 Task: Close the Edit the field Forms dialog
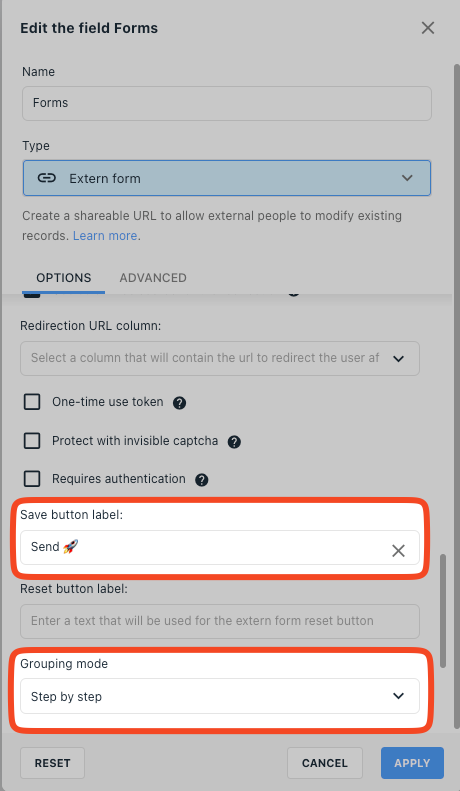[x=428, y=28]
